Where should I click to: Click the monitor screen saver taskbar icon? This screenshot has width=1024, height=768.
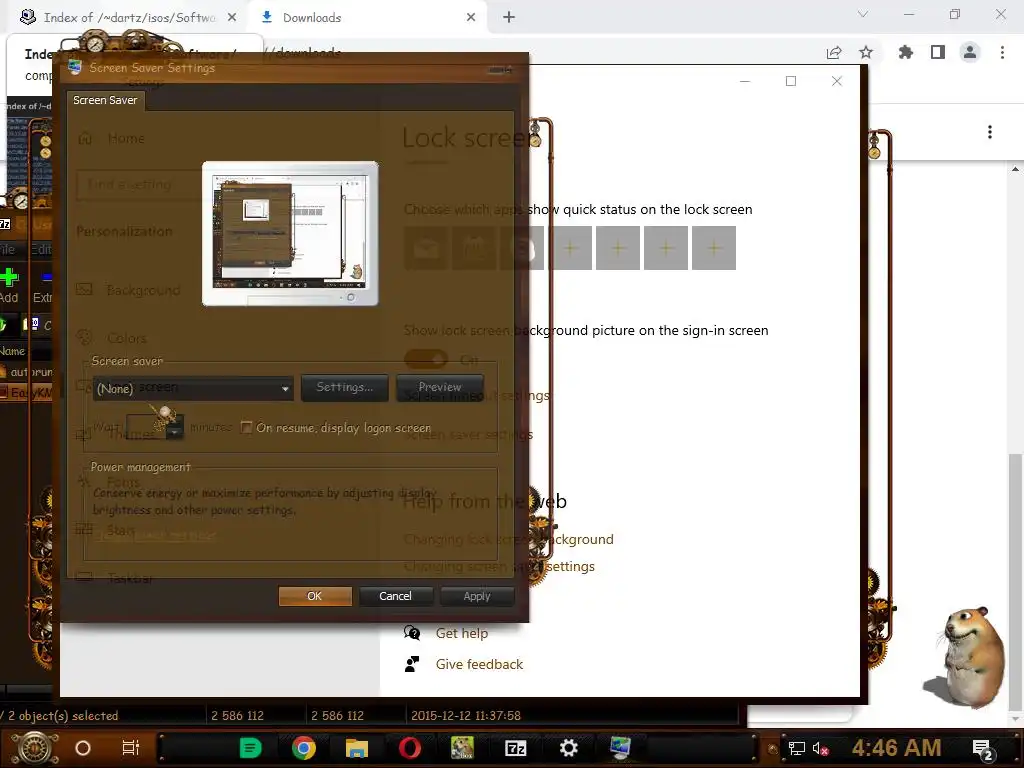(x=620, y=748)
